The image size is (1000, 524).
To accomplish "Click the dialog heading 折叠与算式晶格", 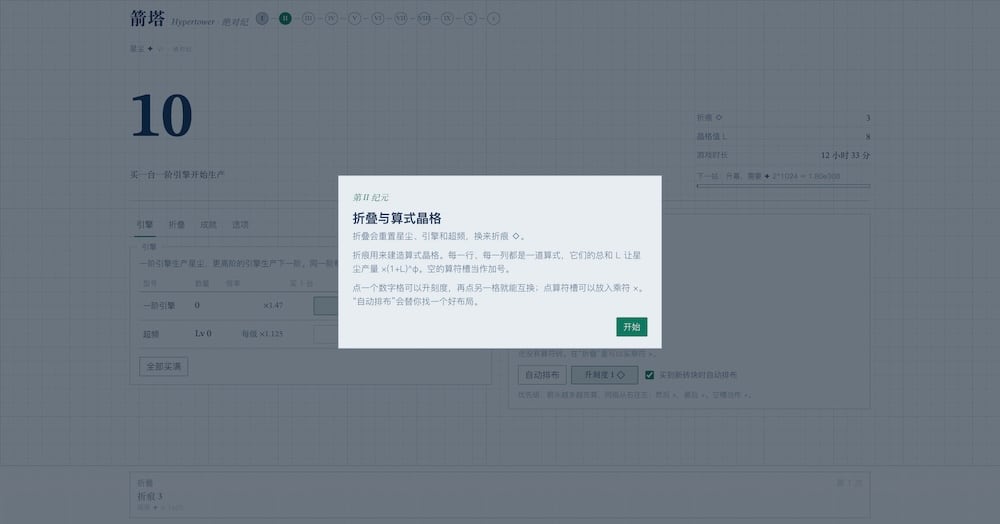I will pos(397,218).
